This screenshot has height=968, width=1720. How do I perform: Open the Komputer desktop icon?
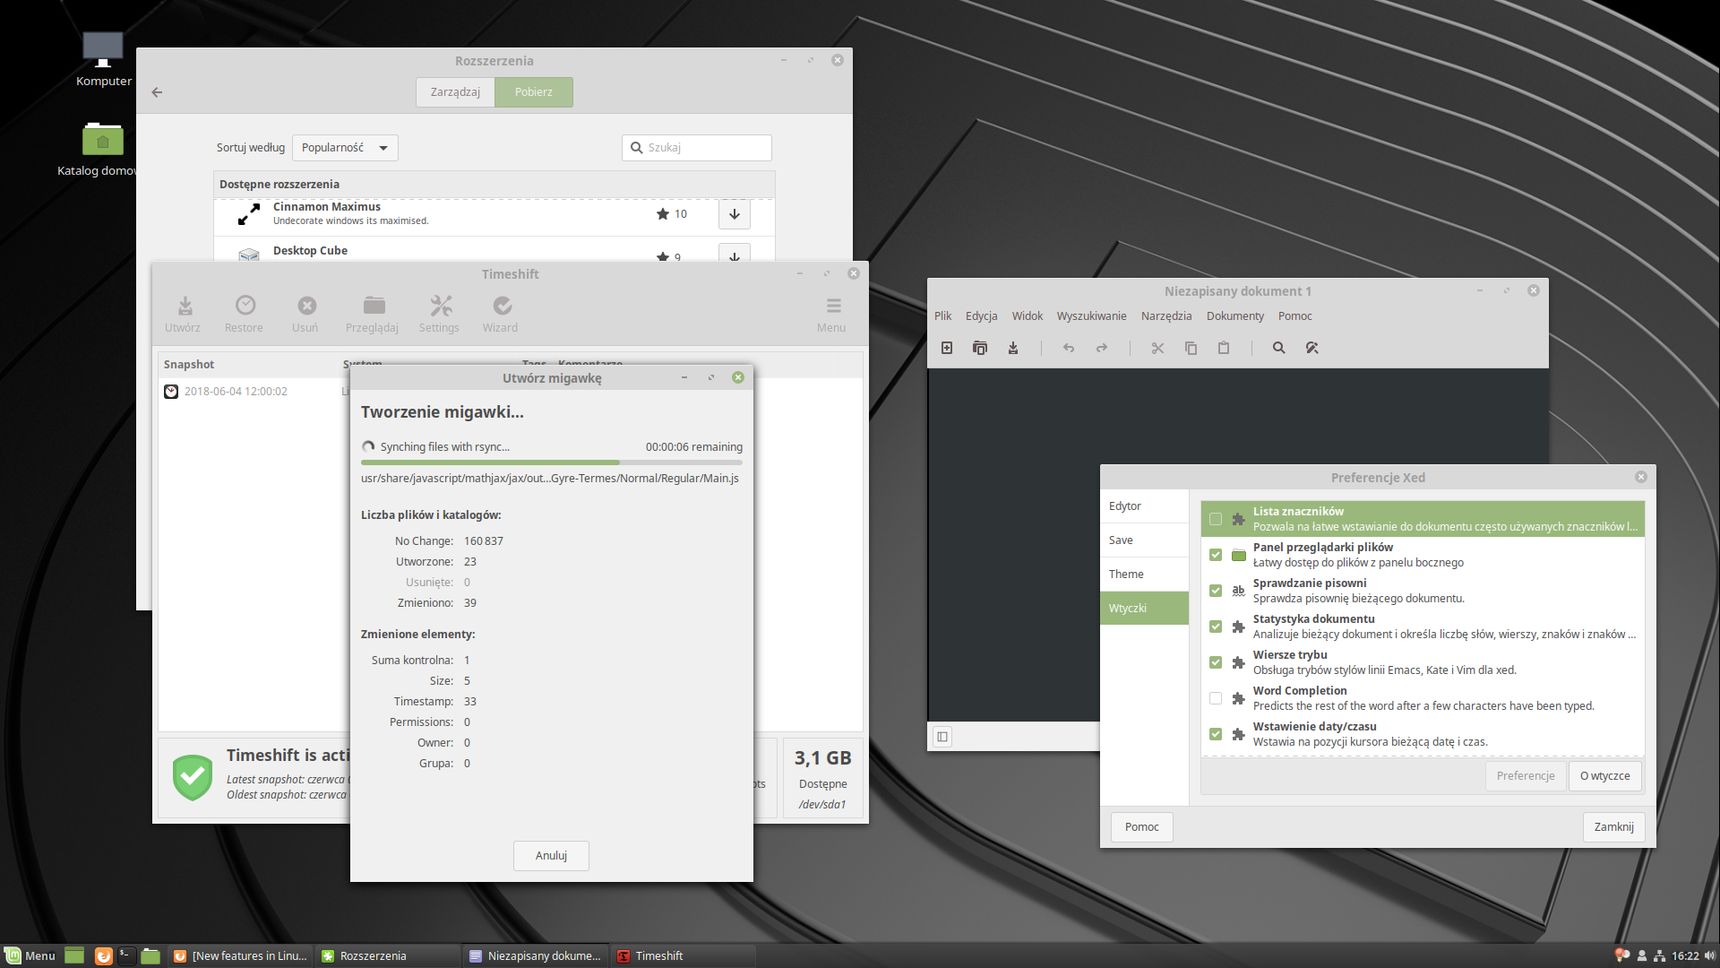click(103, 59)
